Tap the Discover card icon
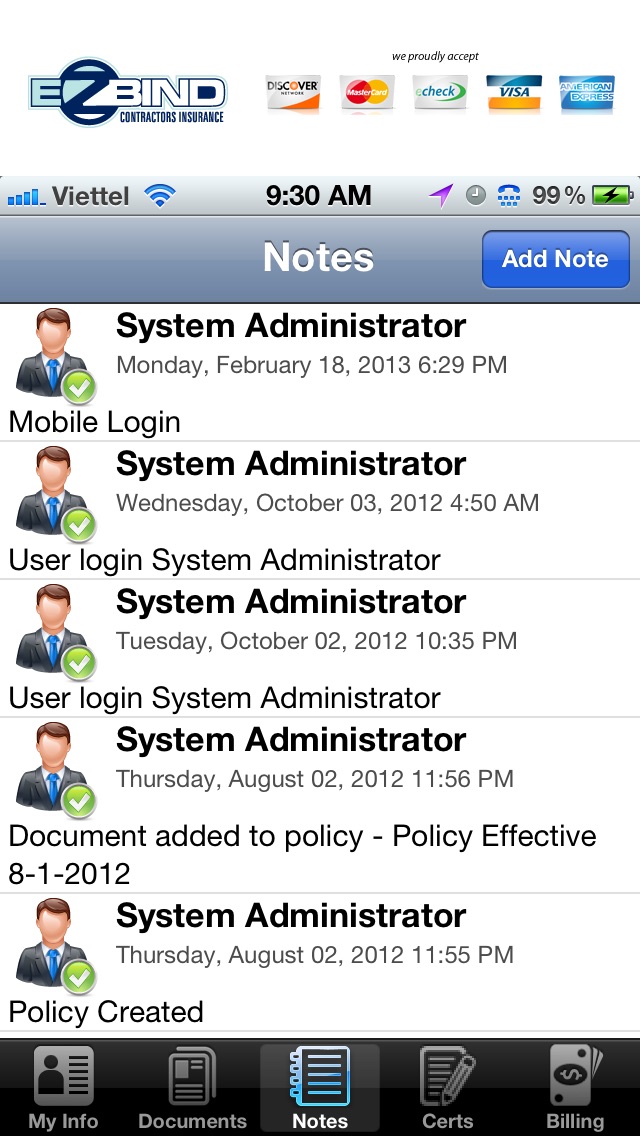Viewport: 640px width, 1136px height. coord(292,93)
